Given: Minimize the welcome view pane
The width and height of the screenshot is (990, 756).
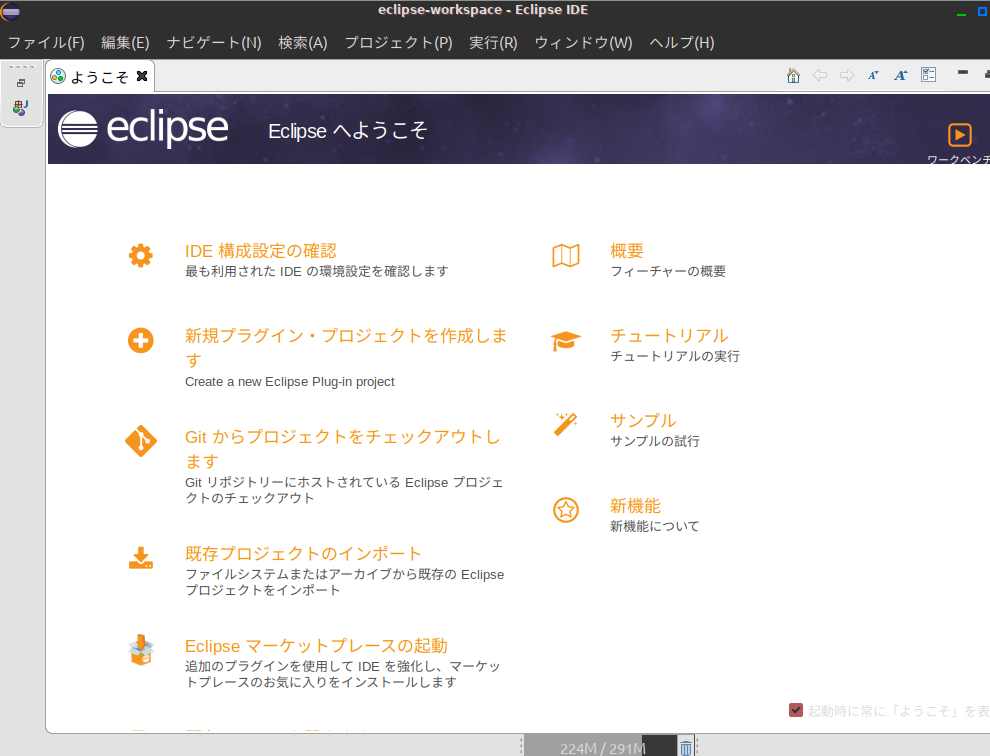Looking at the screenshot, I should point(963,73).
